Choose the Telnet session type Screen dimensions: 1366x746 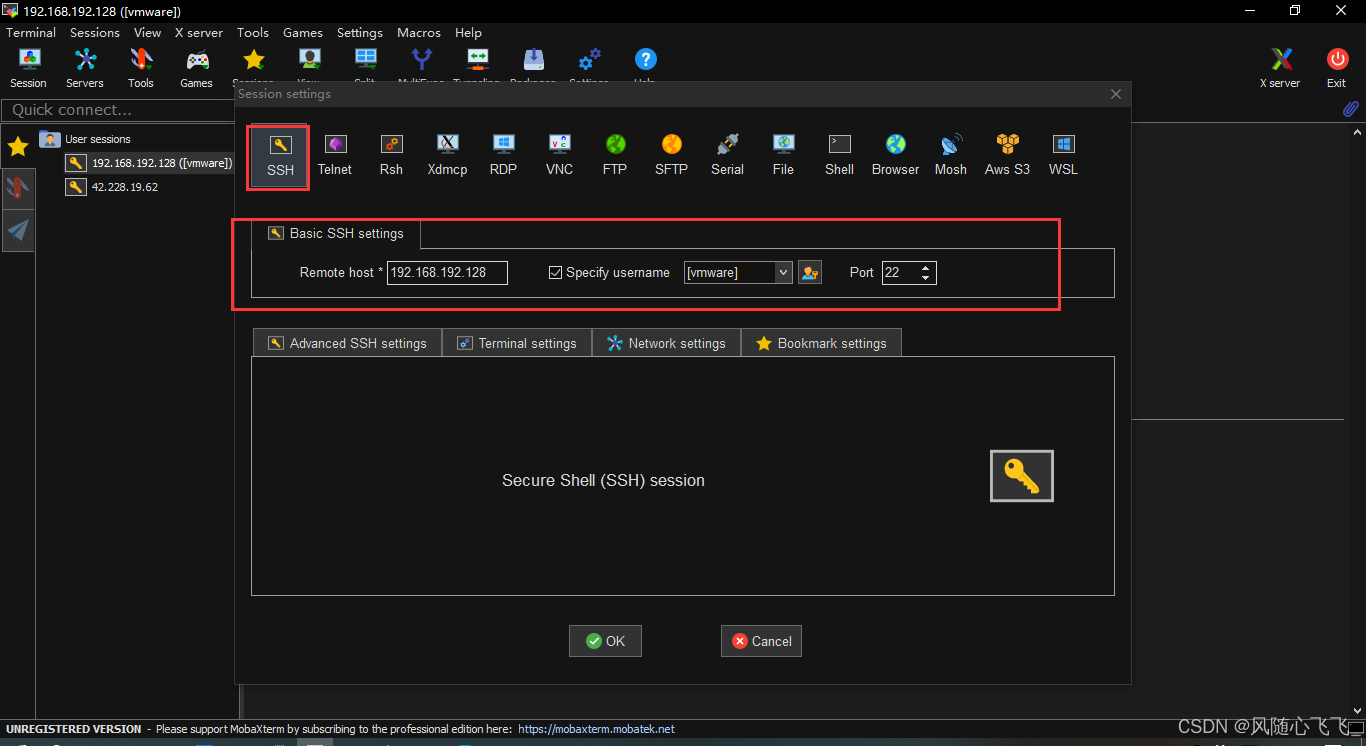[335, 157]
